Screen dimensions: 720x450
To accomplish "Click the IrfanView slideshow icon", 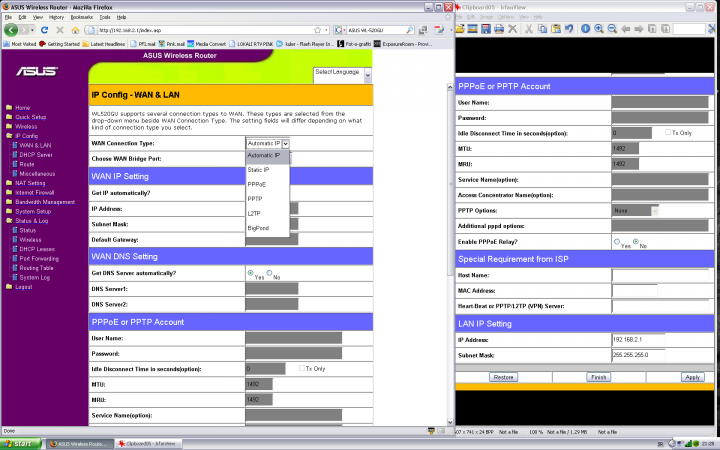I will point(472,29).
